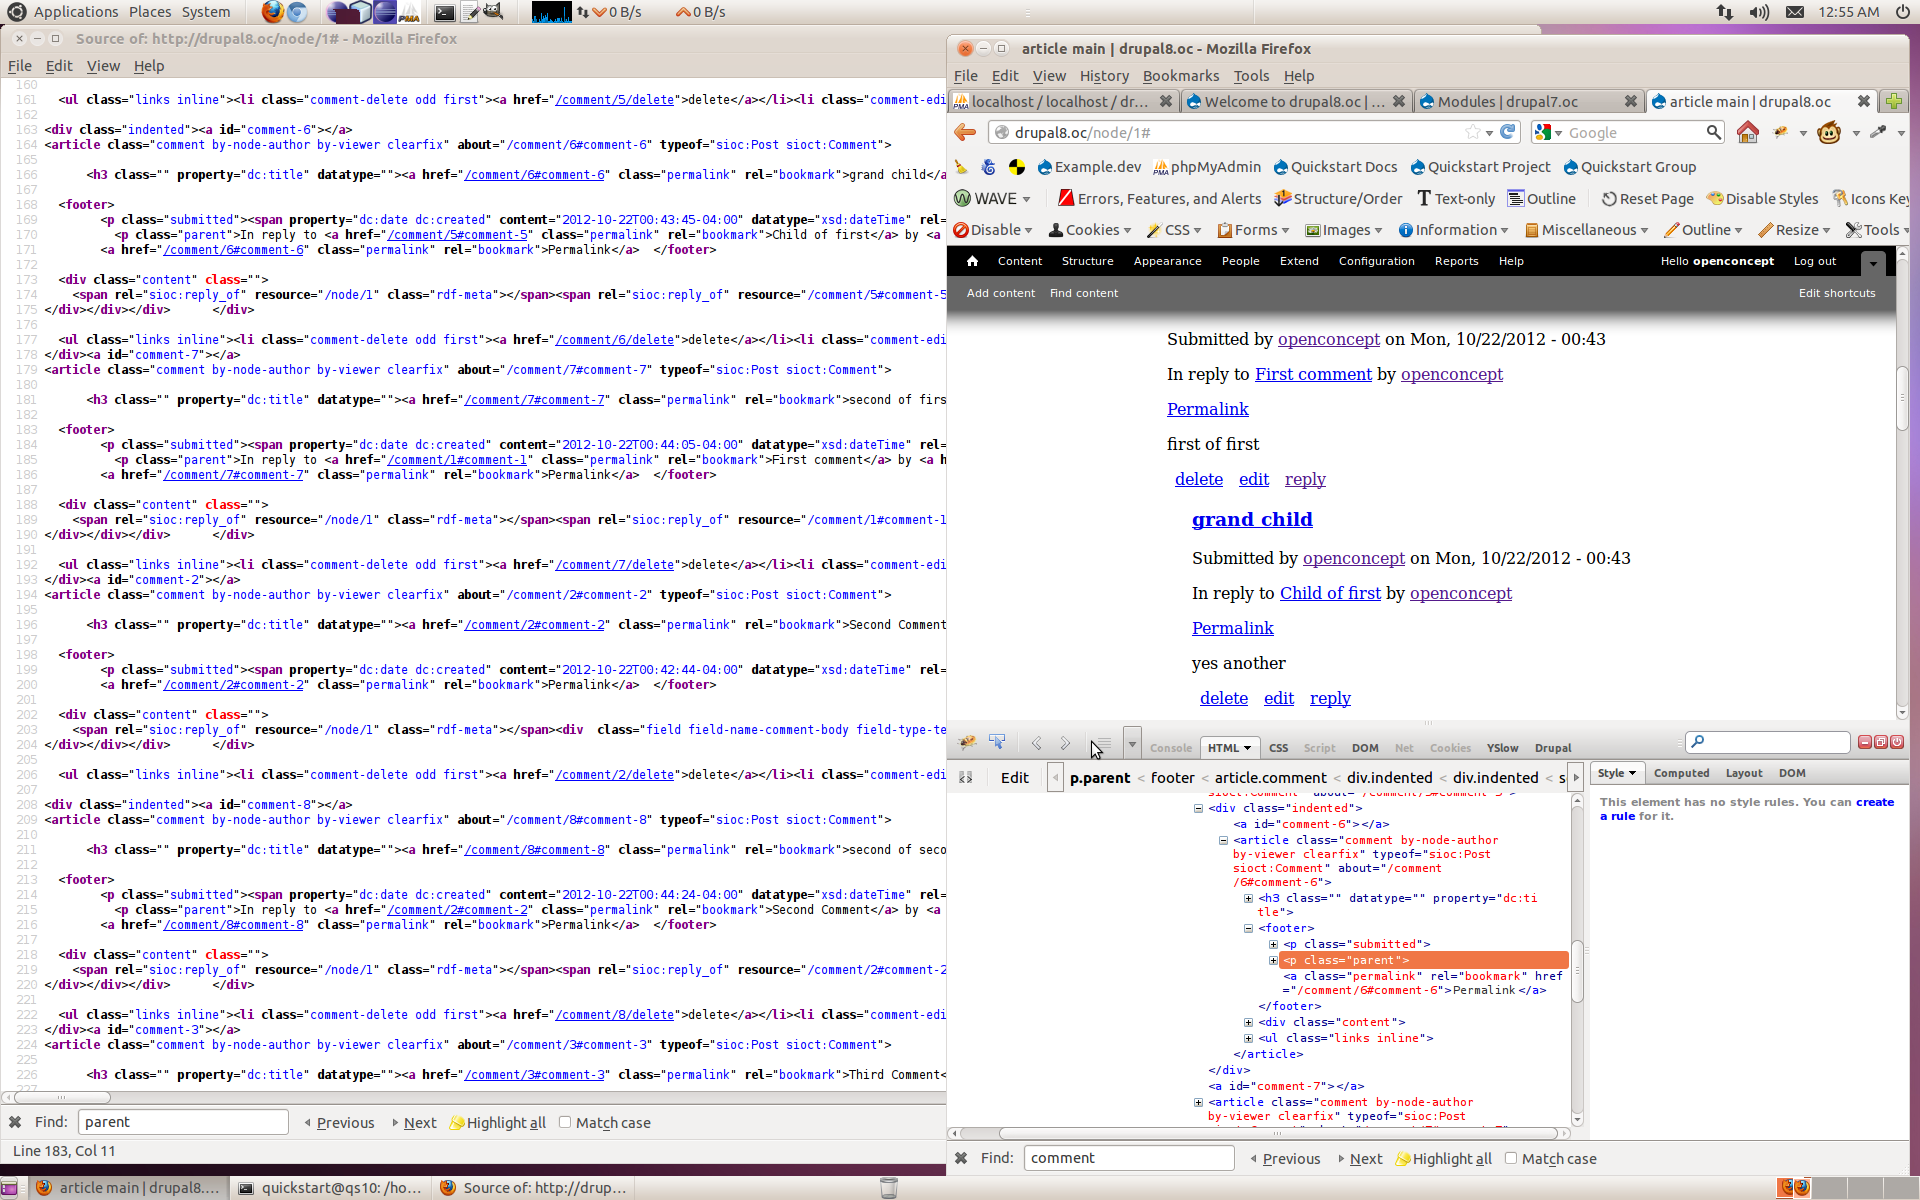1920x1200 pixels.
Task: Expand the p class="parent" node
Action: click(x=1273, y=960)
